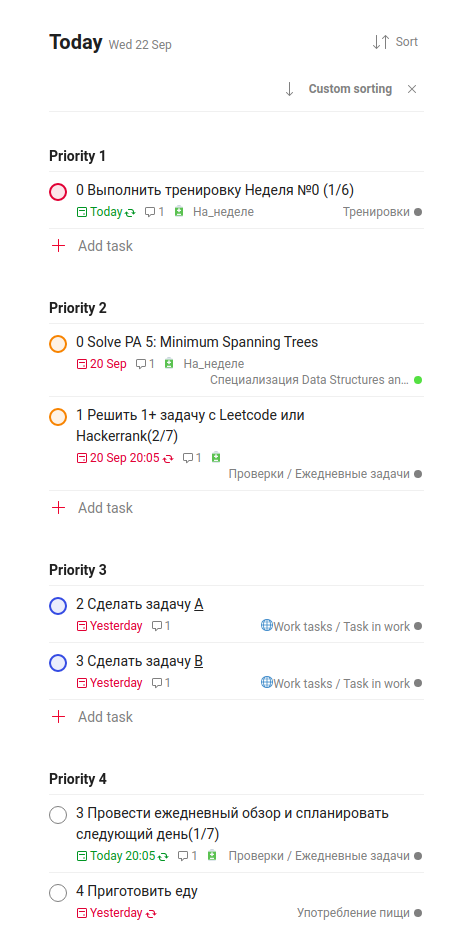
Task: Open comments on the Сделать задачу B task
Action: [x=161, y=683]
